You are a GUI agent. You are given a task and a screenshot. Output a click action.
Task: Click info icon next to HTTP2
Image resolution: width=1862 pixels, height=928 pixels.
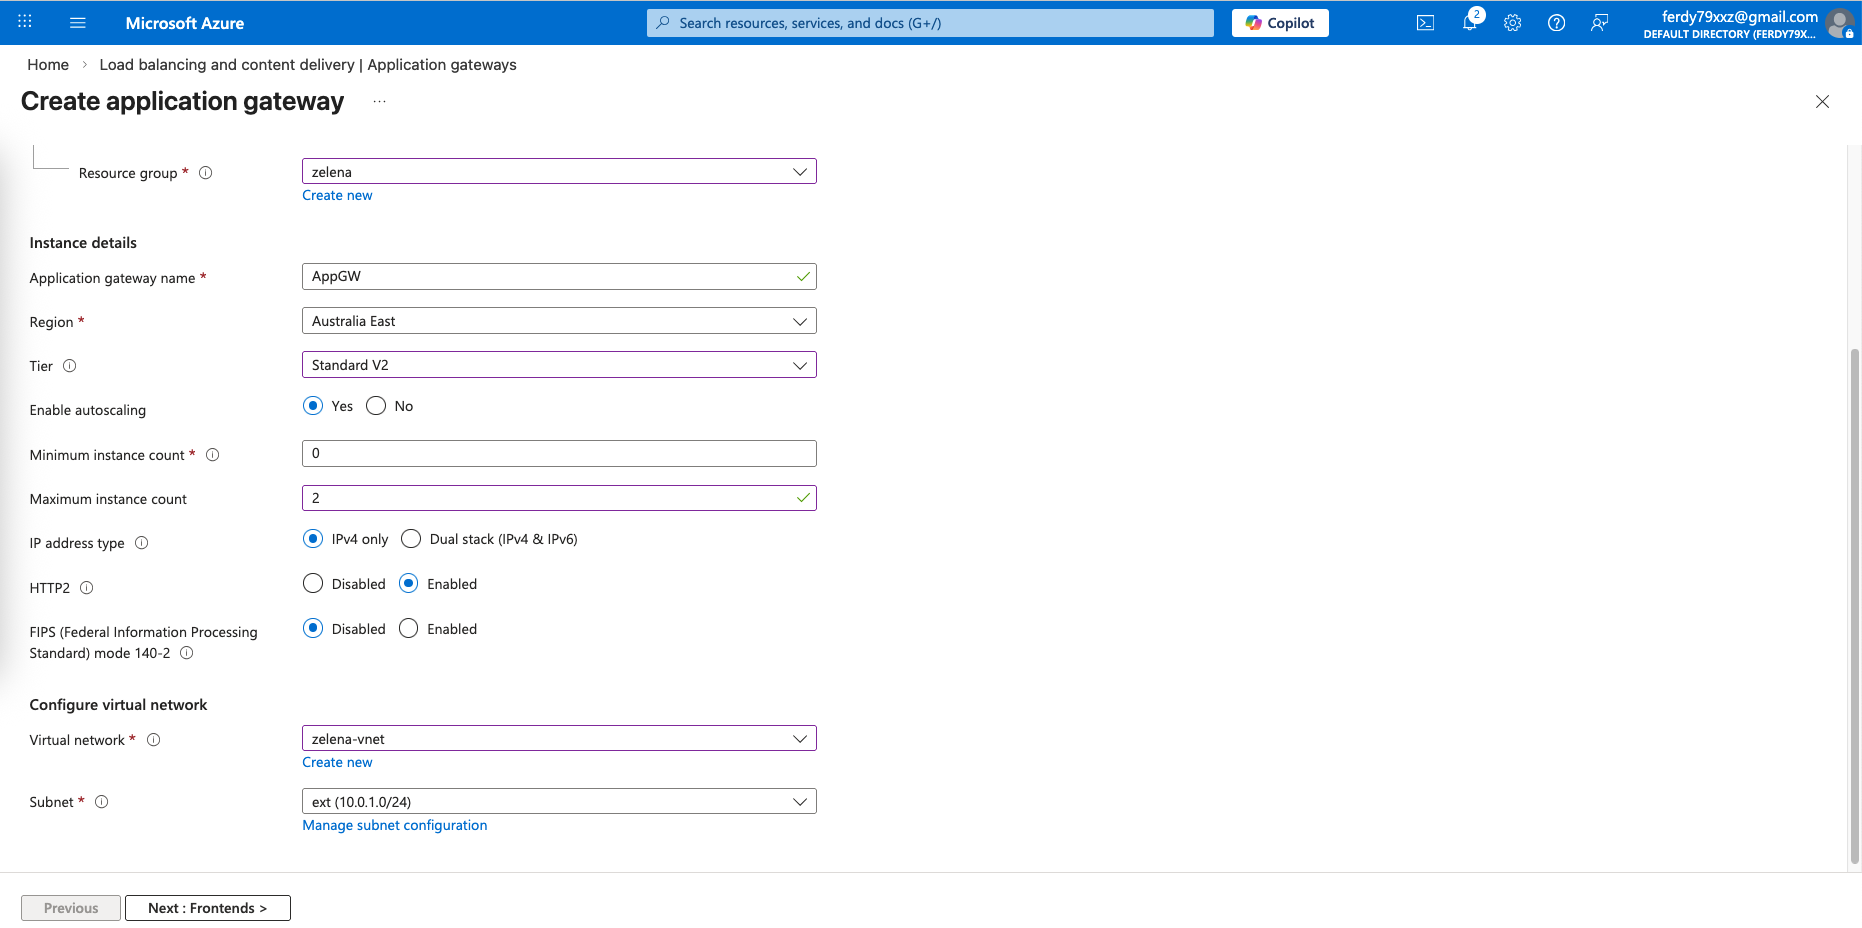[87, 588]
